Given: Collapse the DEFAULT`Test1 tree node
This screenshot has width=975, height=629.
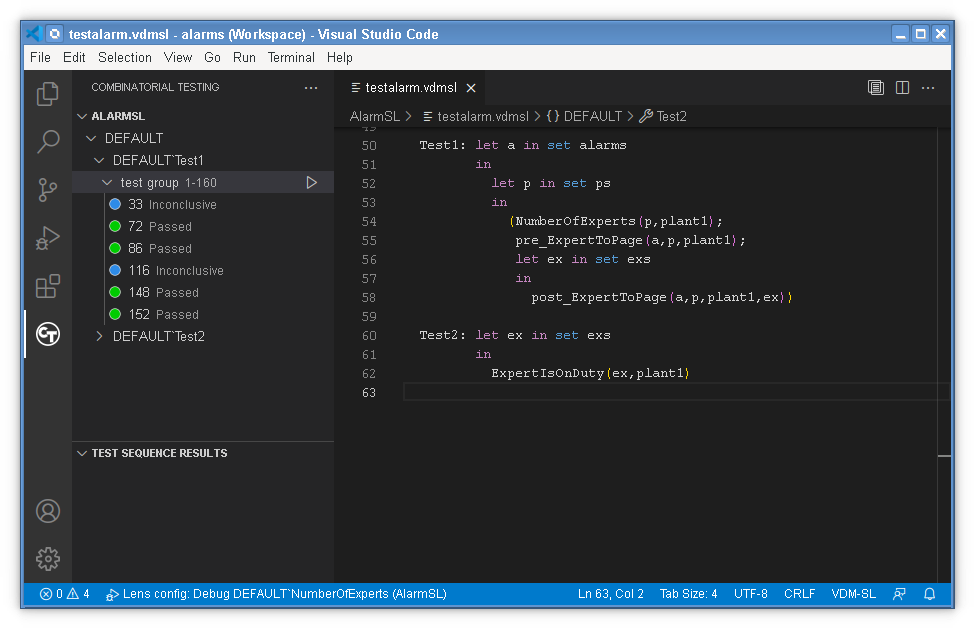Looking at the screenshot, I should point(99,160).
